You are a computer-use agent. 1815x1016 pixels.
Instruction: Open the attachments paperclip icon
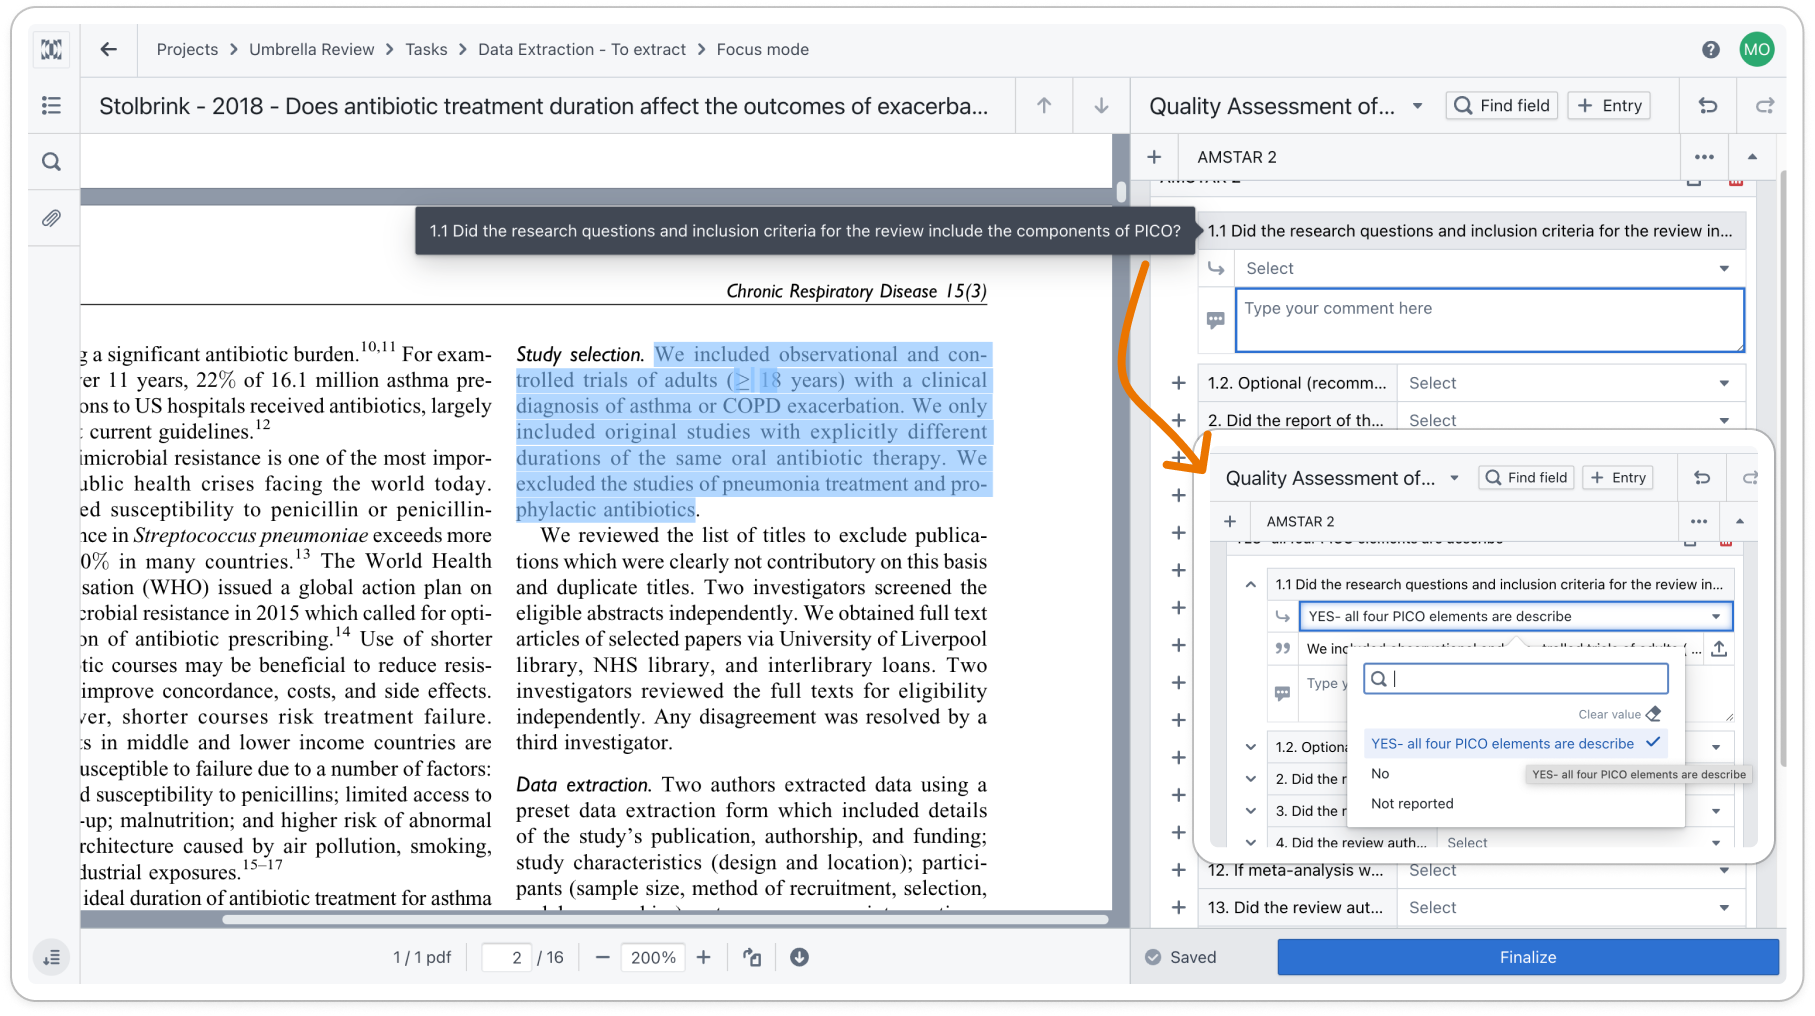point(51,217)
